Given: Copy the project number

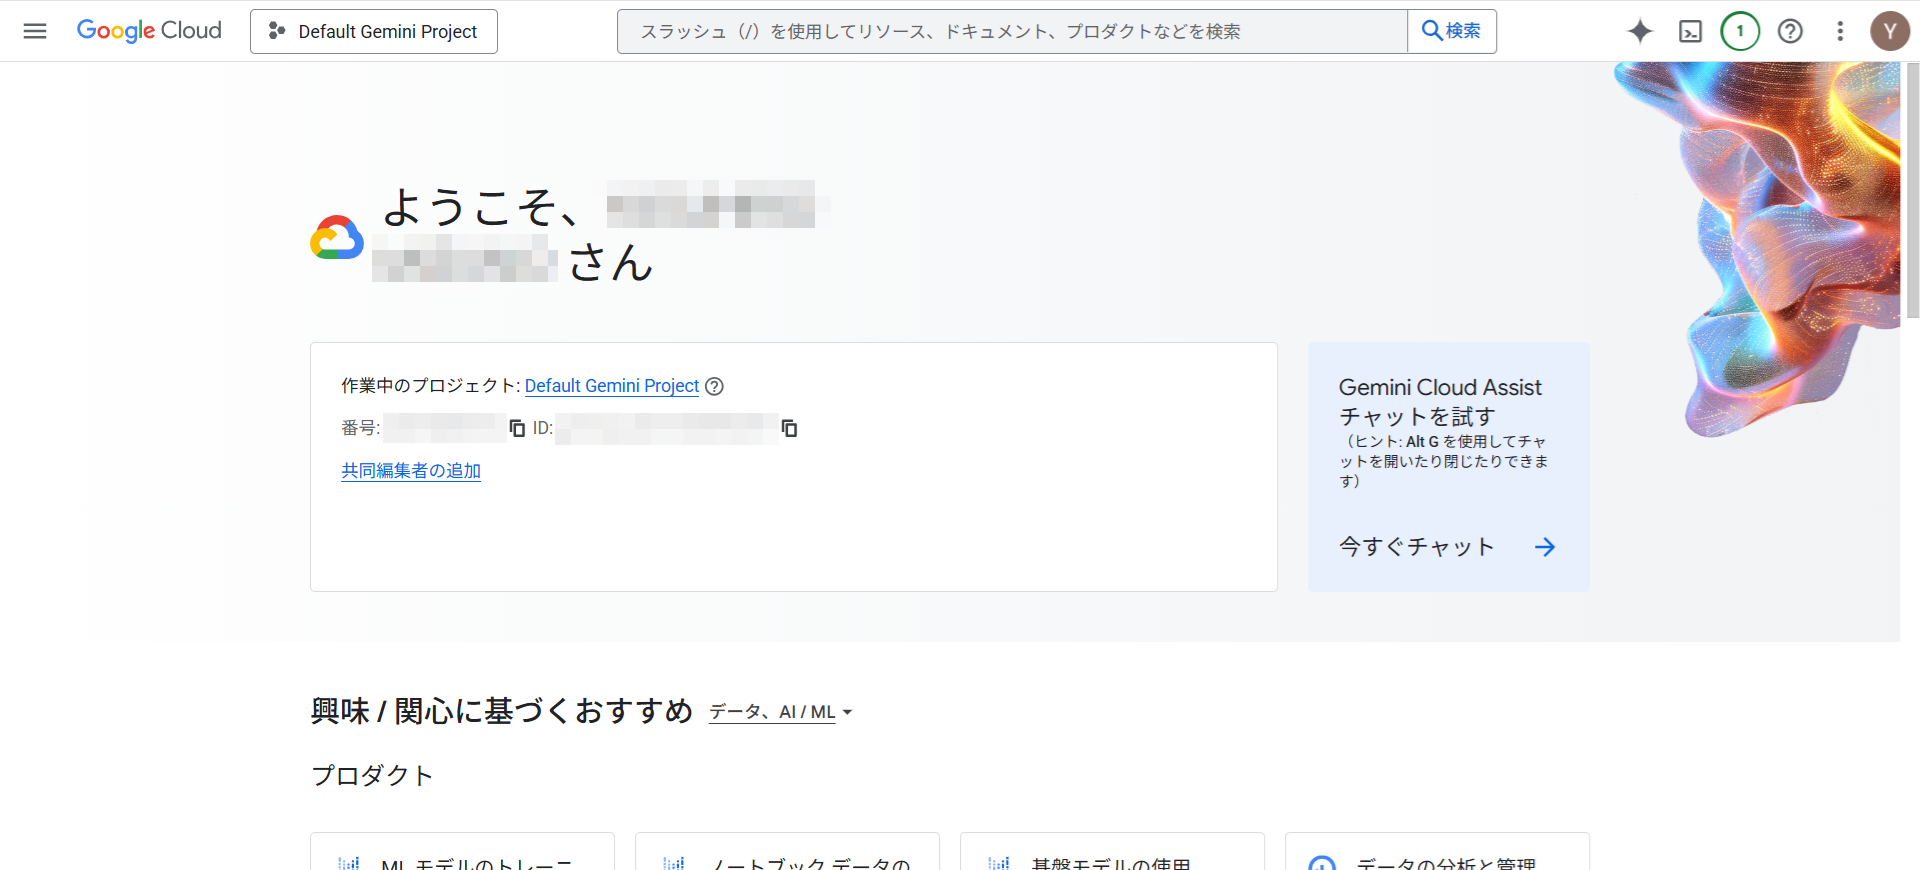Looking at the screenshot, I should 517,428.
